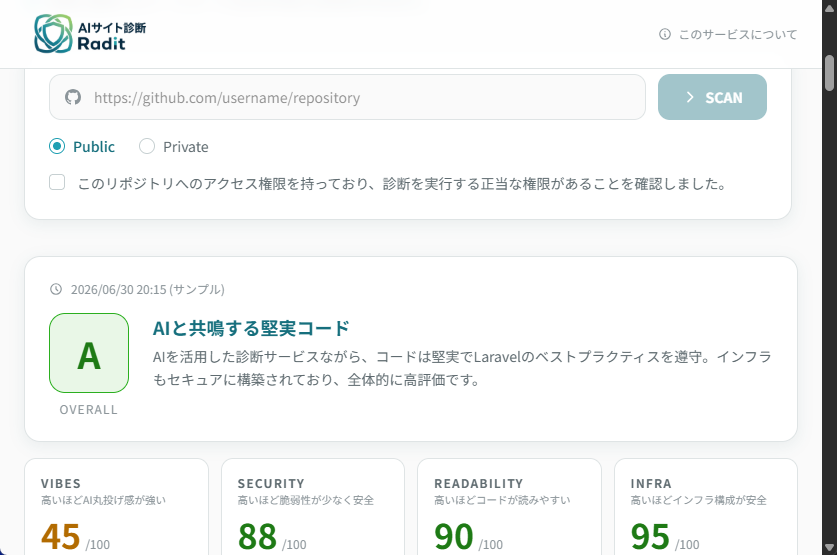Click the 2026/06/30 20:15 (サンプル) timestamp
This screenshot has height=555, width=837.
click(x=148, y=289)
